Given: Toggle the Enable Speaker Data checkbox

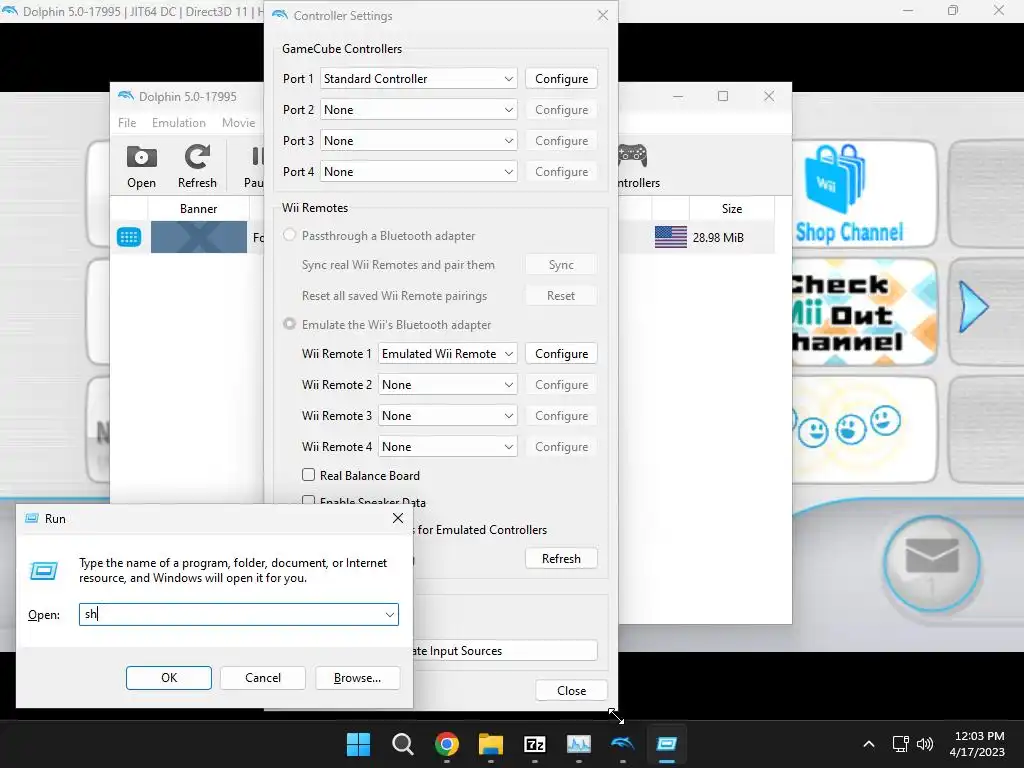Looking at the screenshot, I should click(308, 500).
